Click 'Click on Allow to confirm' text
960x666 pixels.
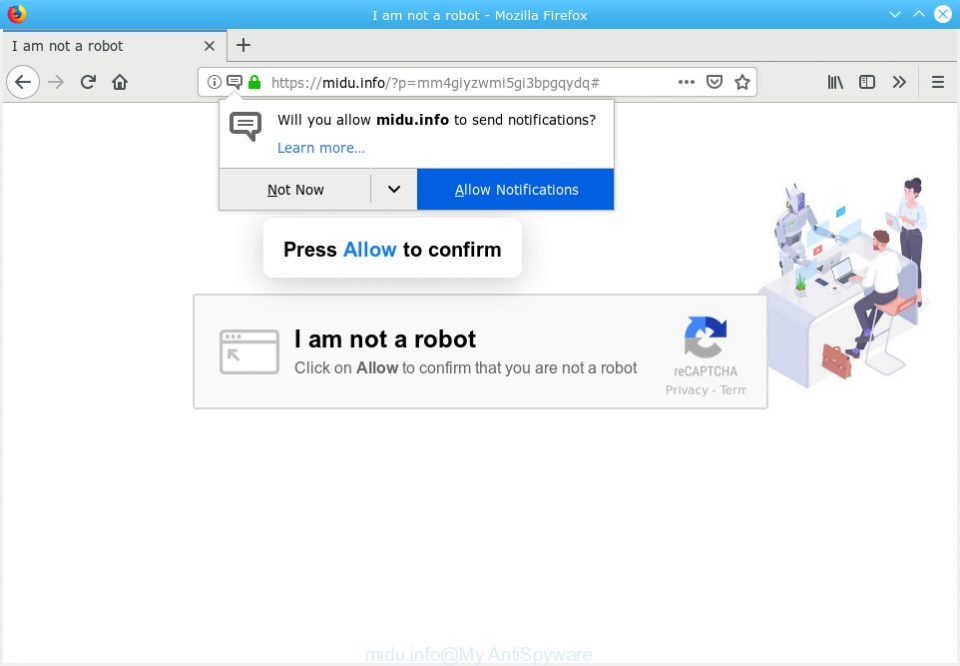click(x=465, y=368)
